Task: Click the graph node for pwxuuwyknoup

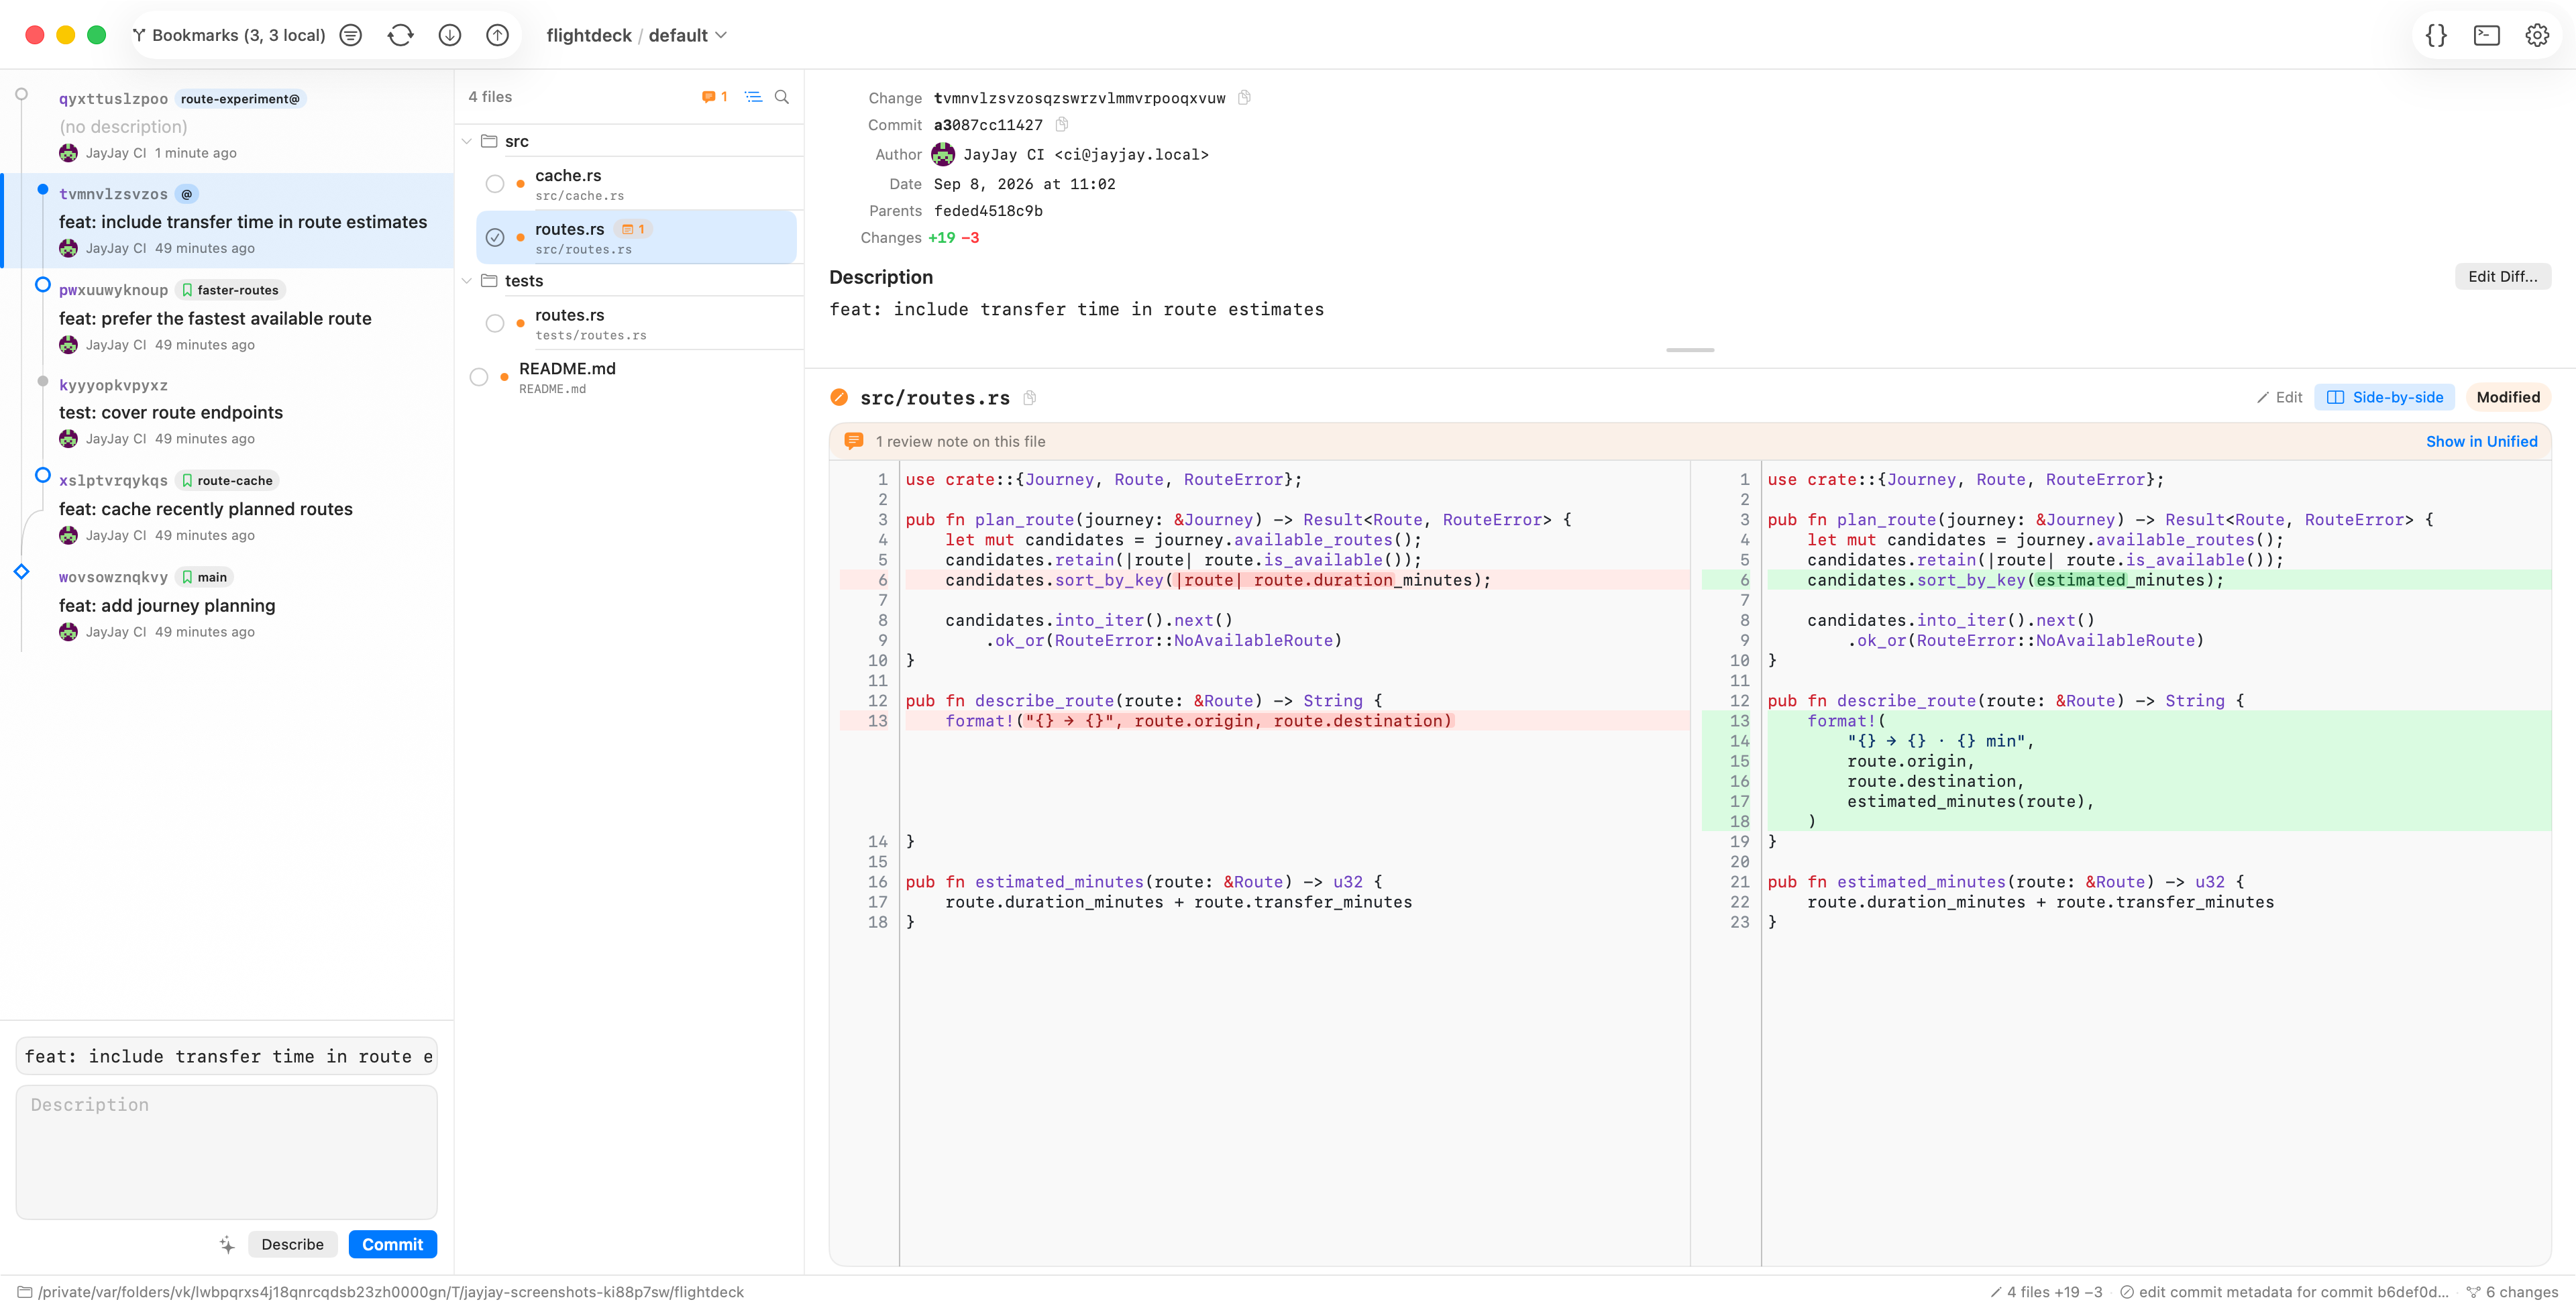Action: click(x=43, y=285)
